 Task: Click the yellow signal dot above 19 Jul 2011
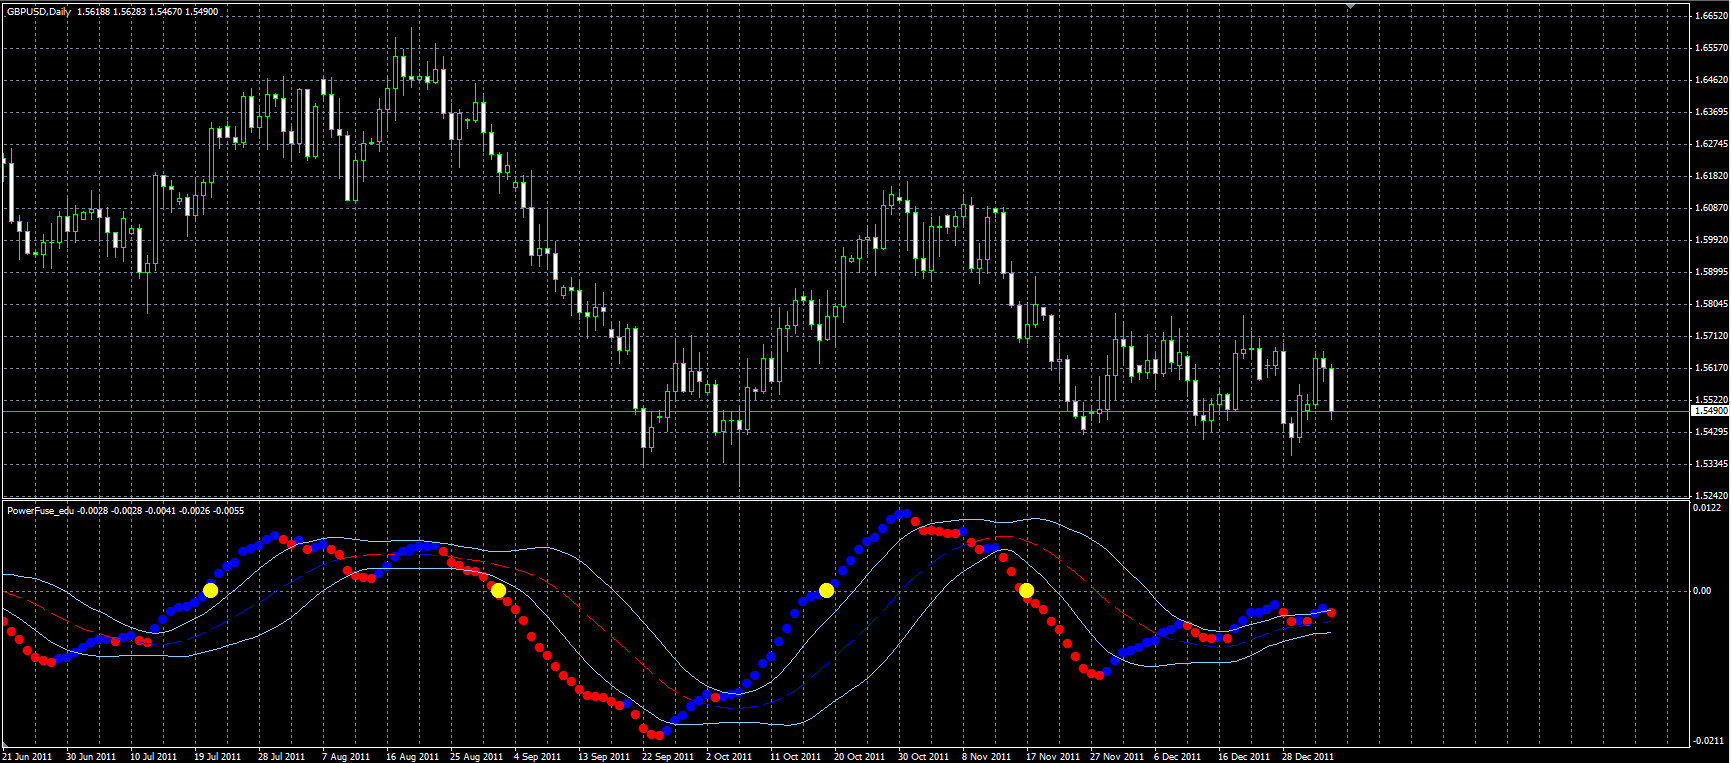coord(210,591)
